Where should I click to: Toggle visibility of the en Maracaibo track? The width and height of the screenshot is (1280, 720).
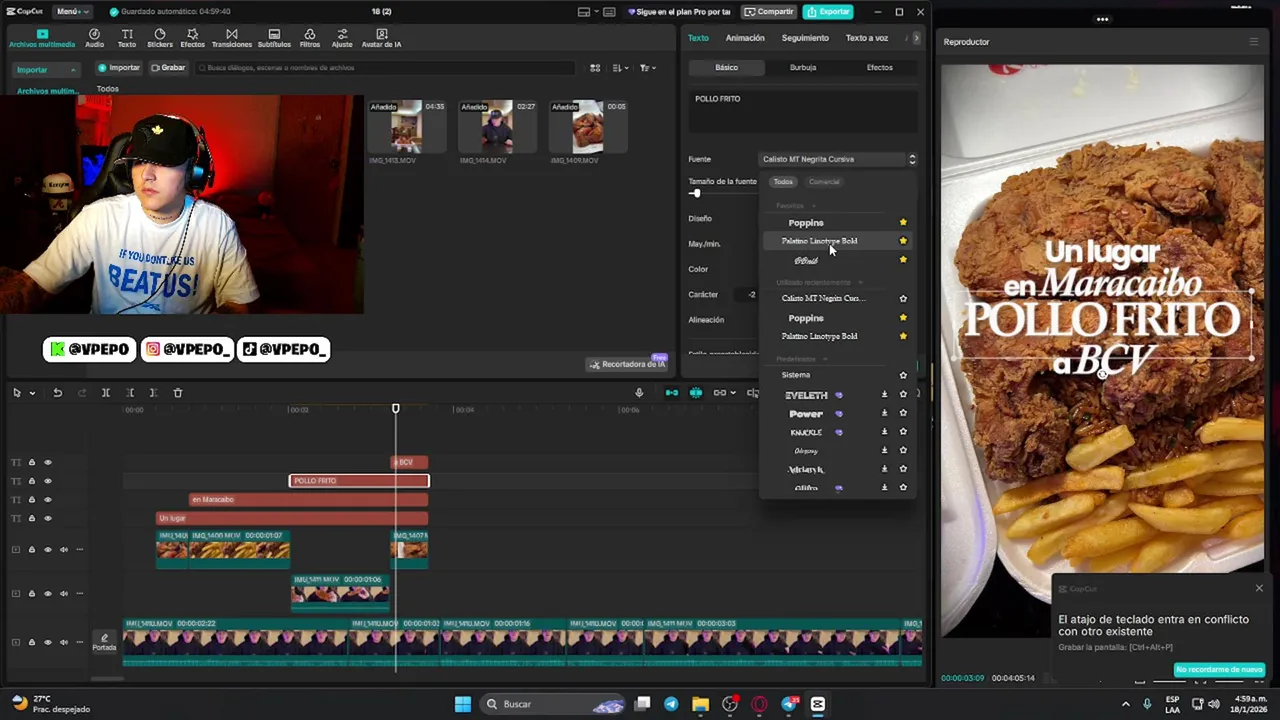coord(47,500)
